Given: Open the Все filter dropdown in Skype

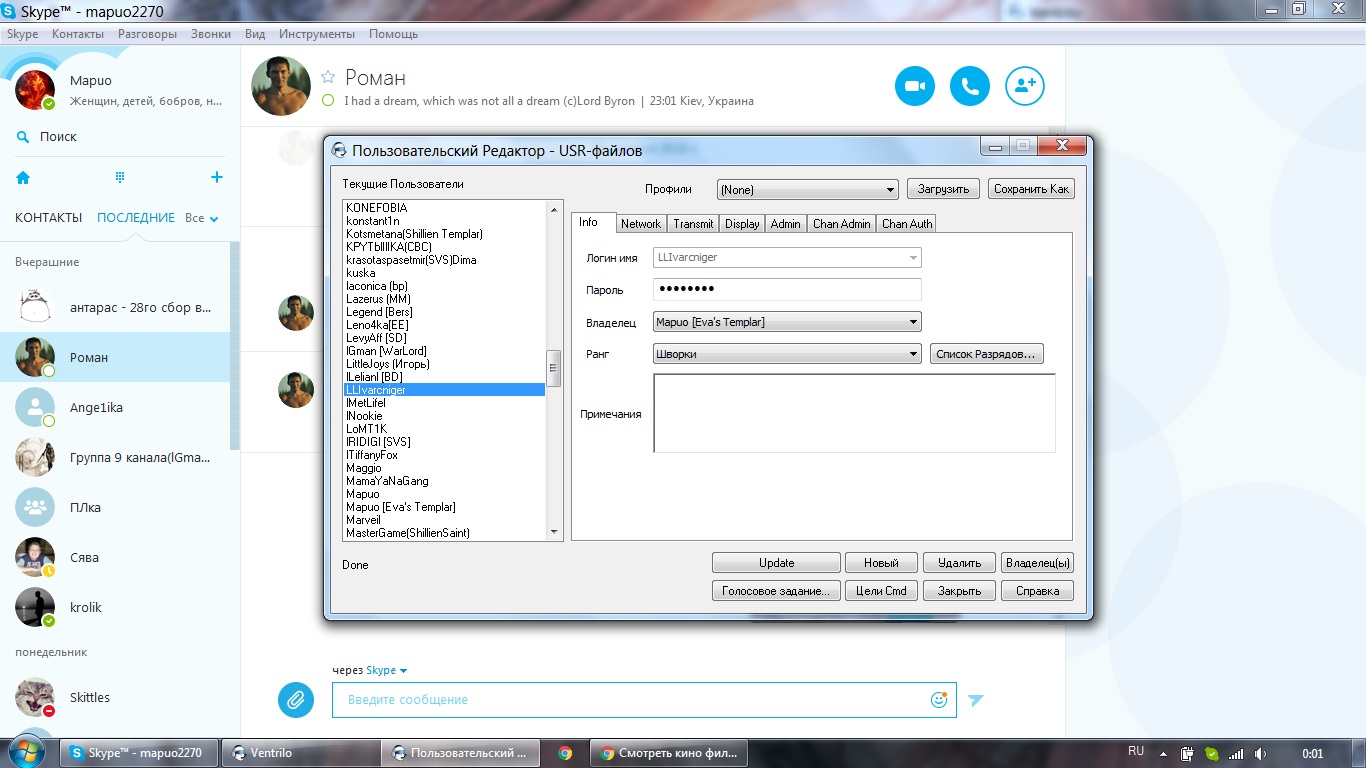Looking at the screenshot, I should click(x=202, y=218).
